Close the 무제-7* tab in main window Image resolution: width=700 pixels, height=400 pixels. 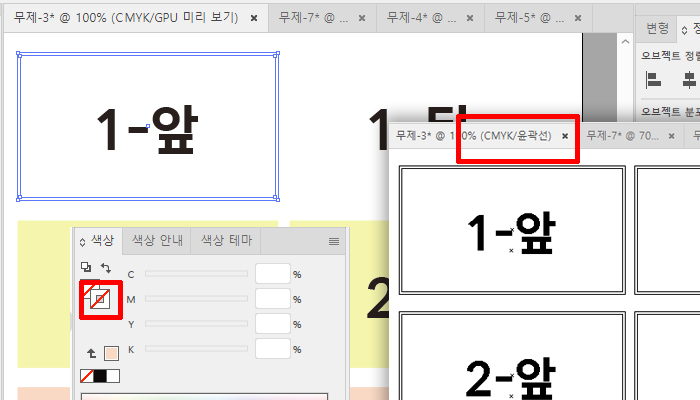coord(362,18)
